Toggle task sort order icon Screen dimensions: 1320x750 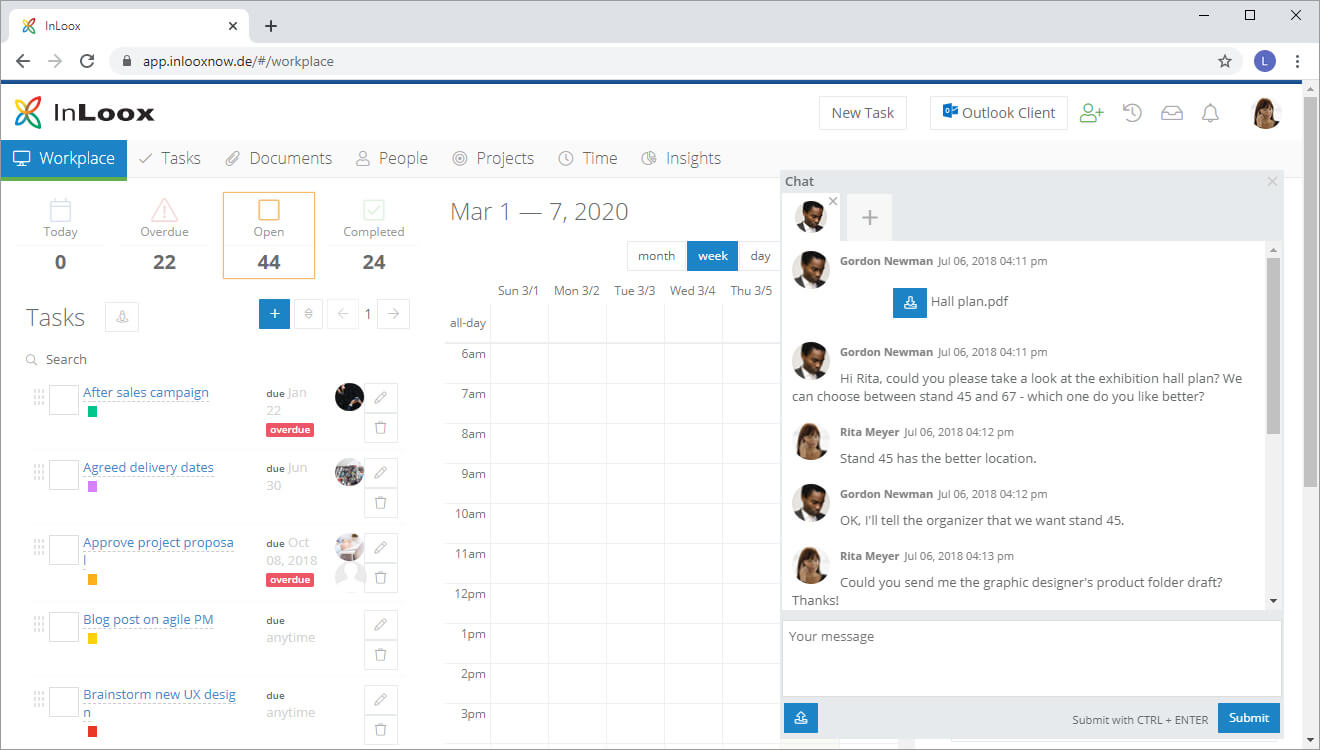pyautogui.click(x=308, y=313)
